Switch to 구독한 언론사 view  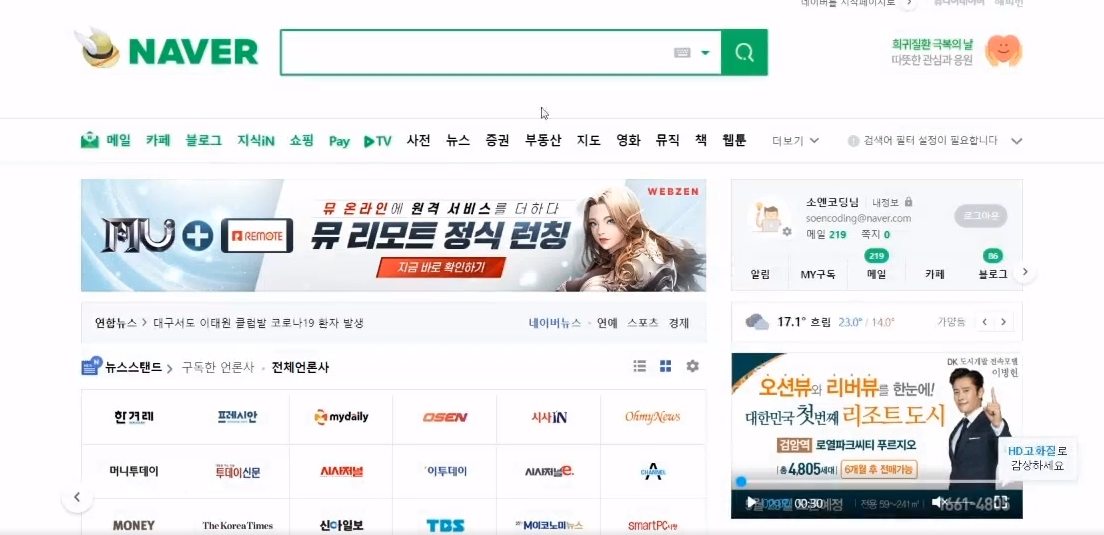click(218, 367)
